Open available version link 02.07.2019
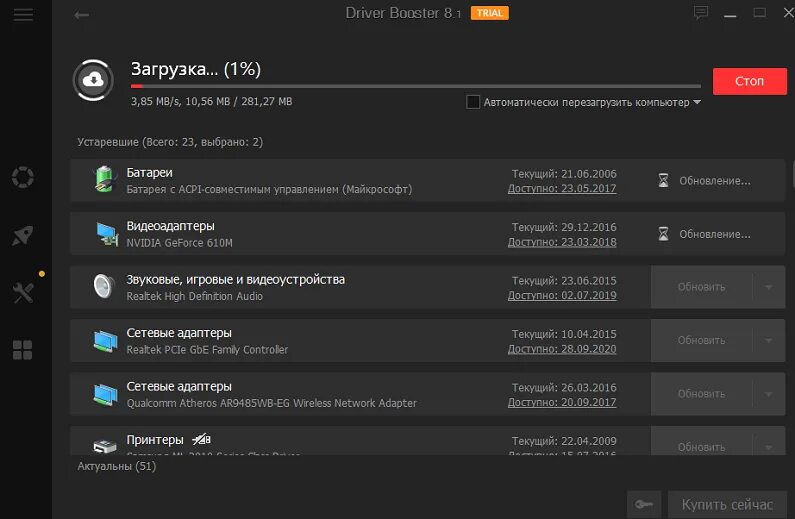Image resolution: width=795 pixels, height=519 pixels. coord(562,295)
